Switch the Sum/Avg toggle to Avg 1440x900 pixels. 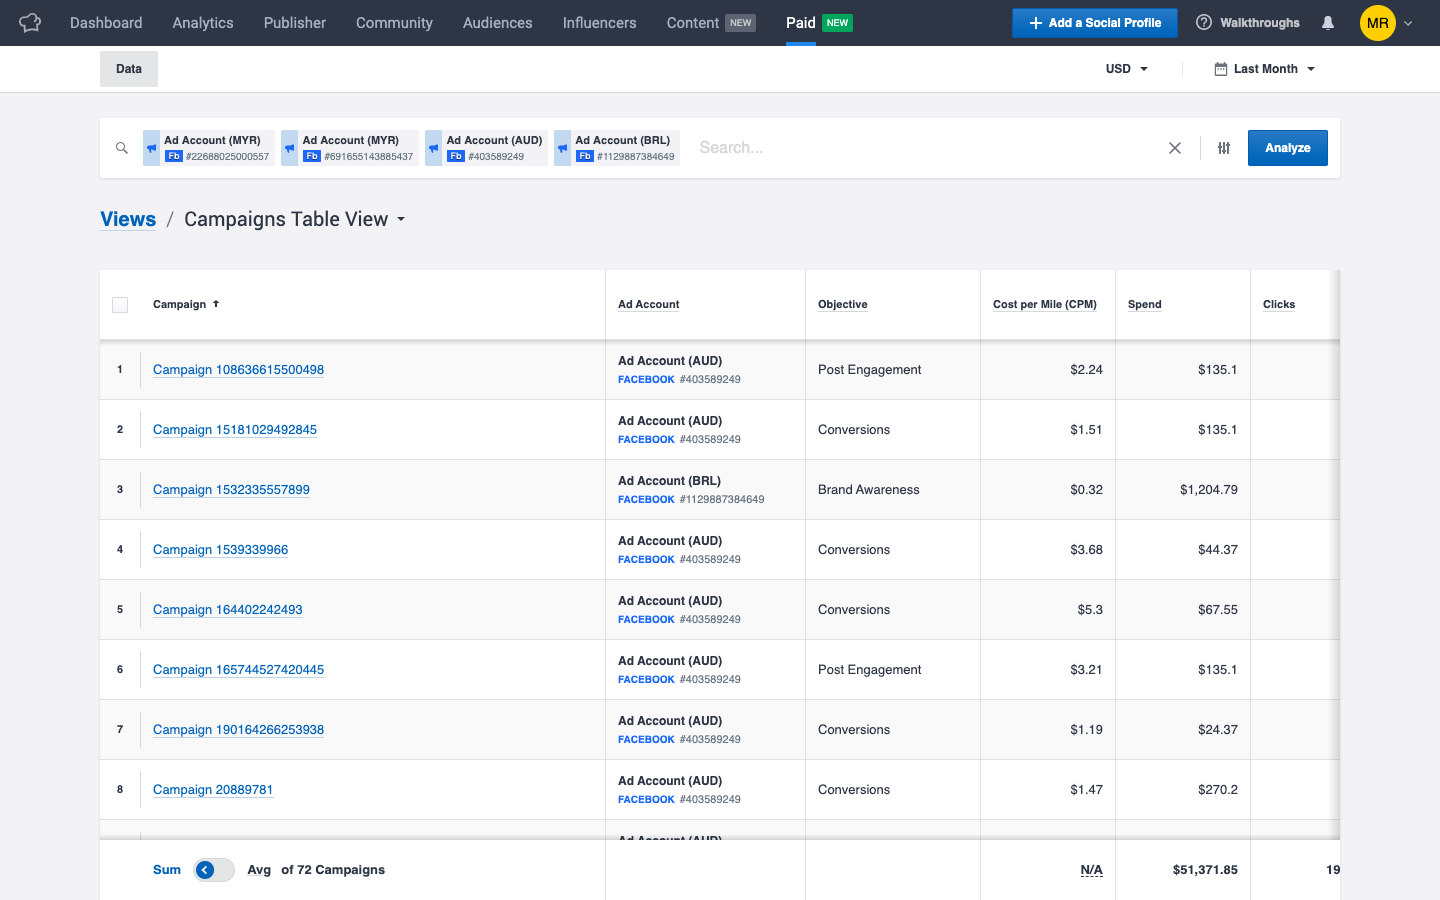click(213, 870)
